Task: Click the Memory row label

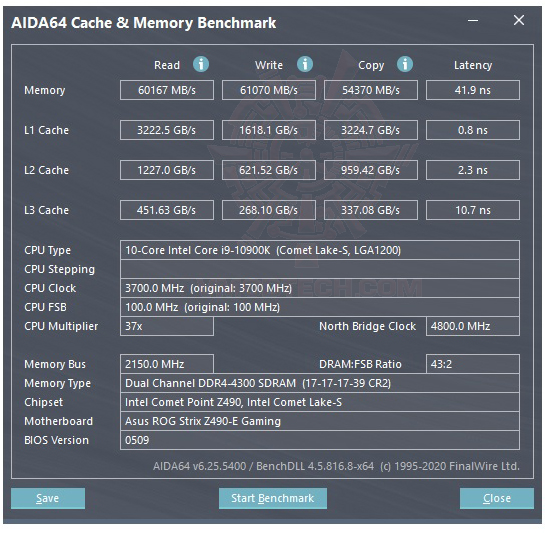Action: [x=44, y=91]
